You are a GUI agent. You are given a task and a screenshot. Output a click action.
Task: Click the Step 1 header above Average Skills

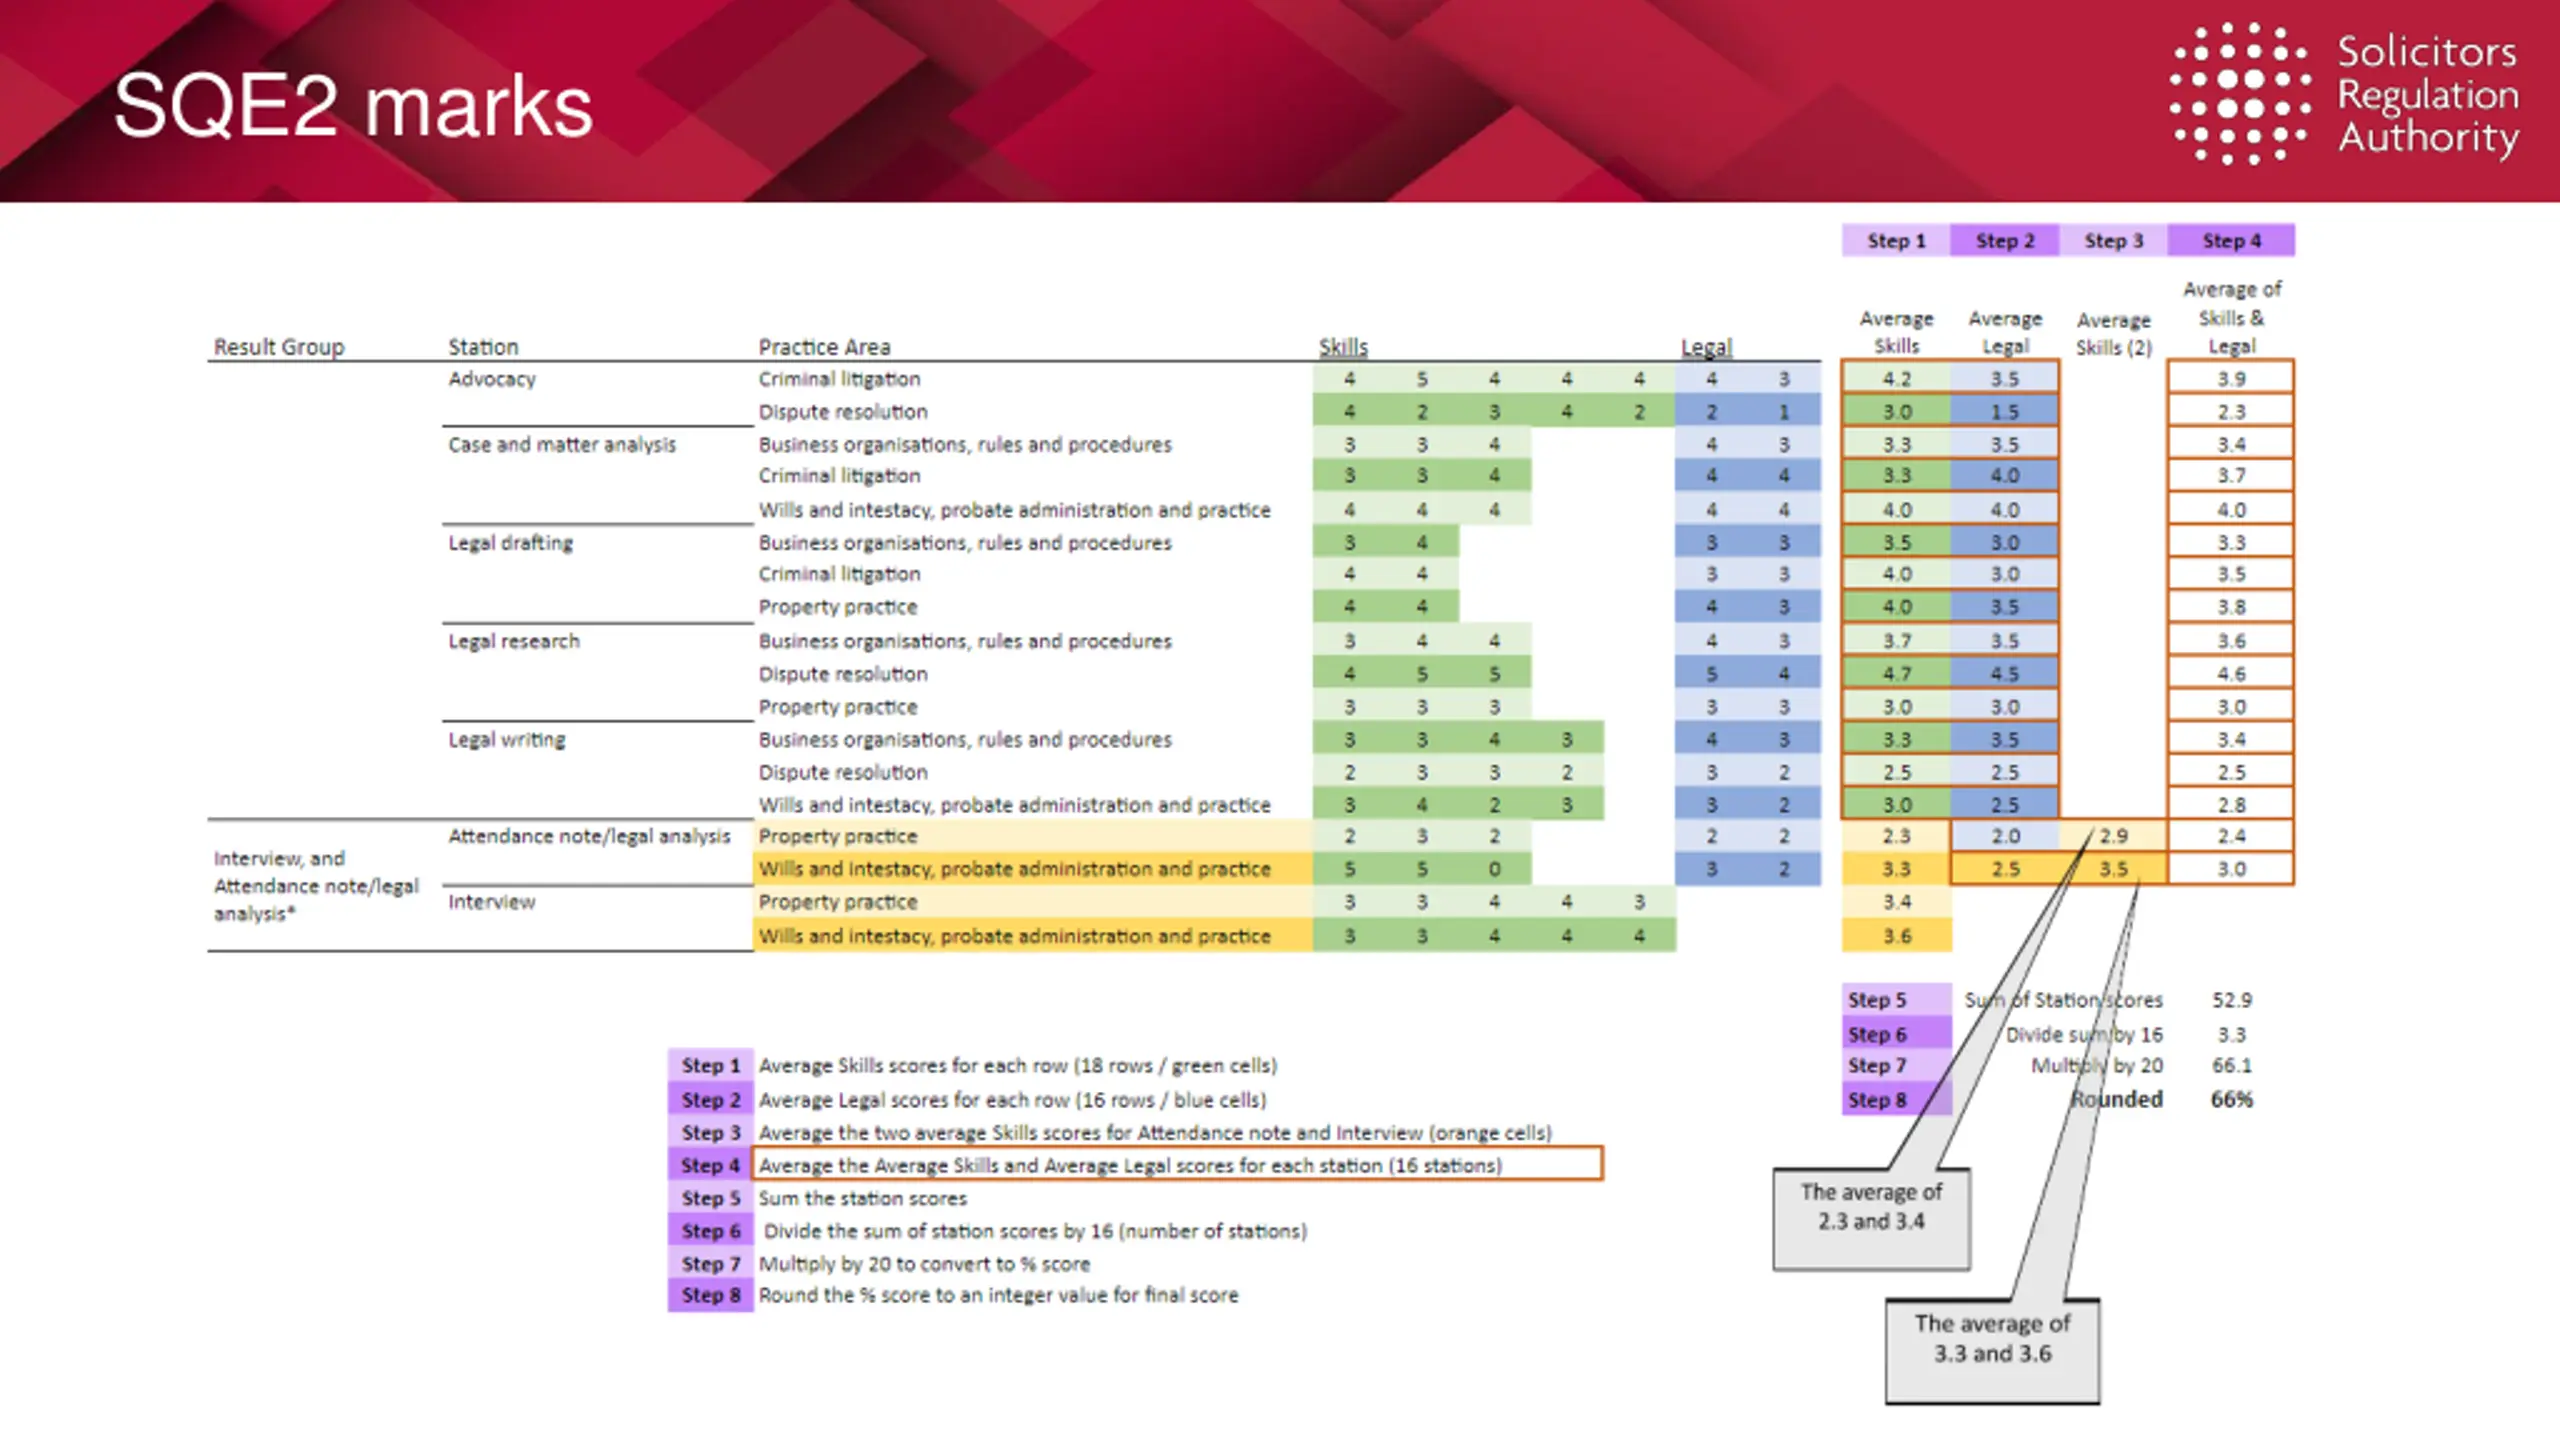click(1896, 240)
